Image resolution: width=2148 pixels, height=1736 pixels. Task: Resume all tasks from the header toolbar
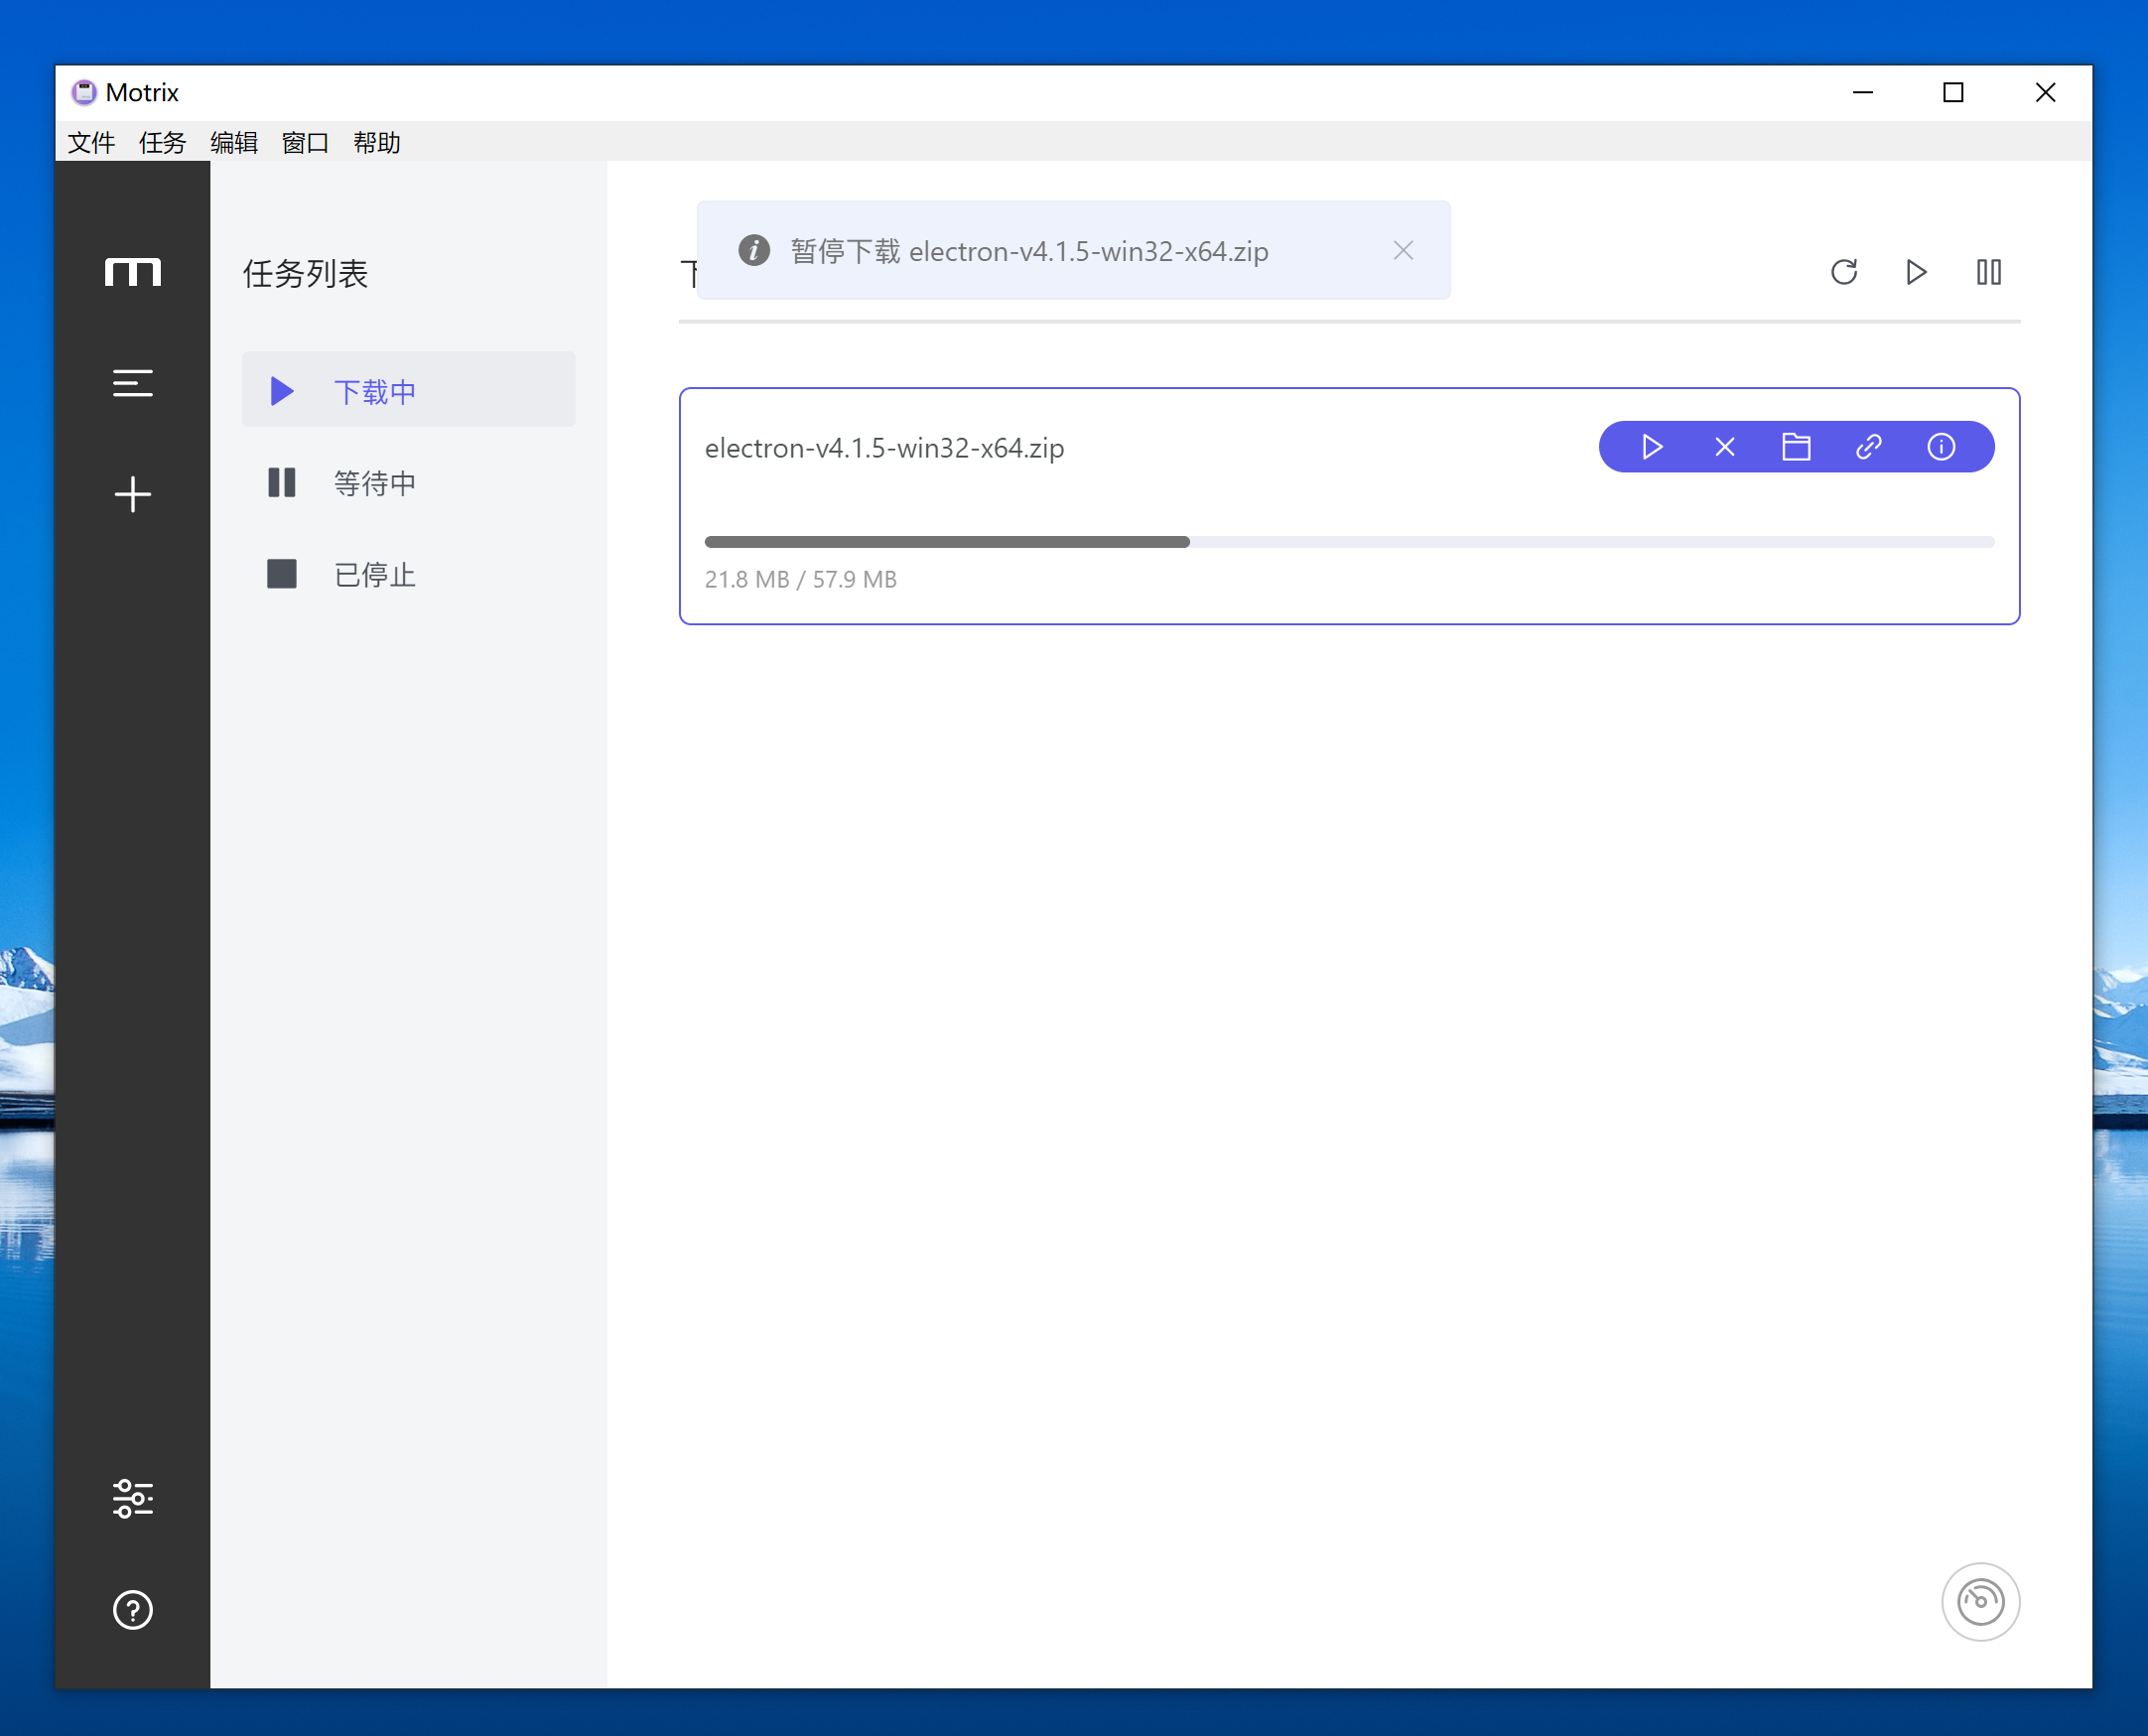point(1916,272)
